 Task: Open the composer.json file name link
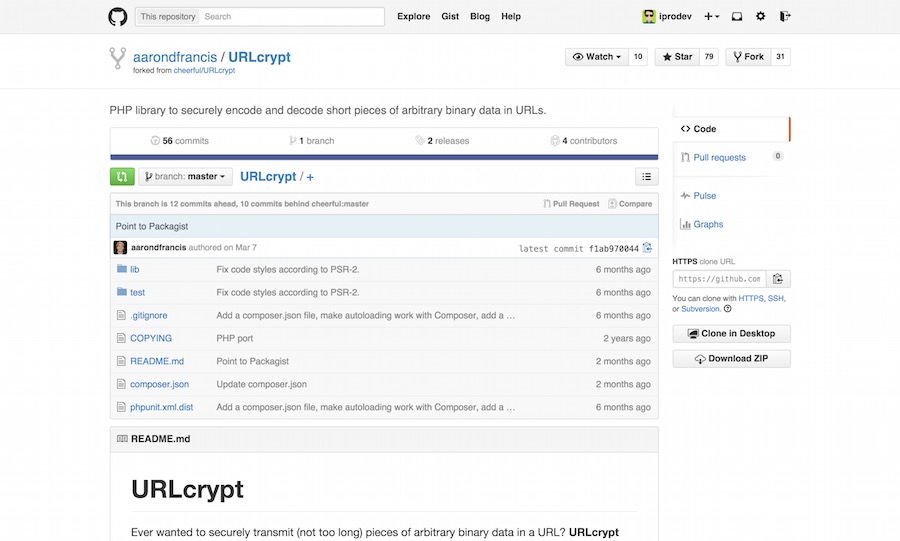(160, 384)
